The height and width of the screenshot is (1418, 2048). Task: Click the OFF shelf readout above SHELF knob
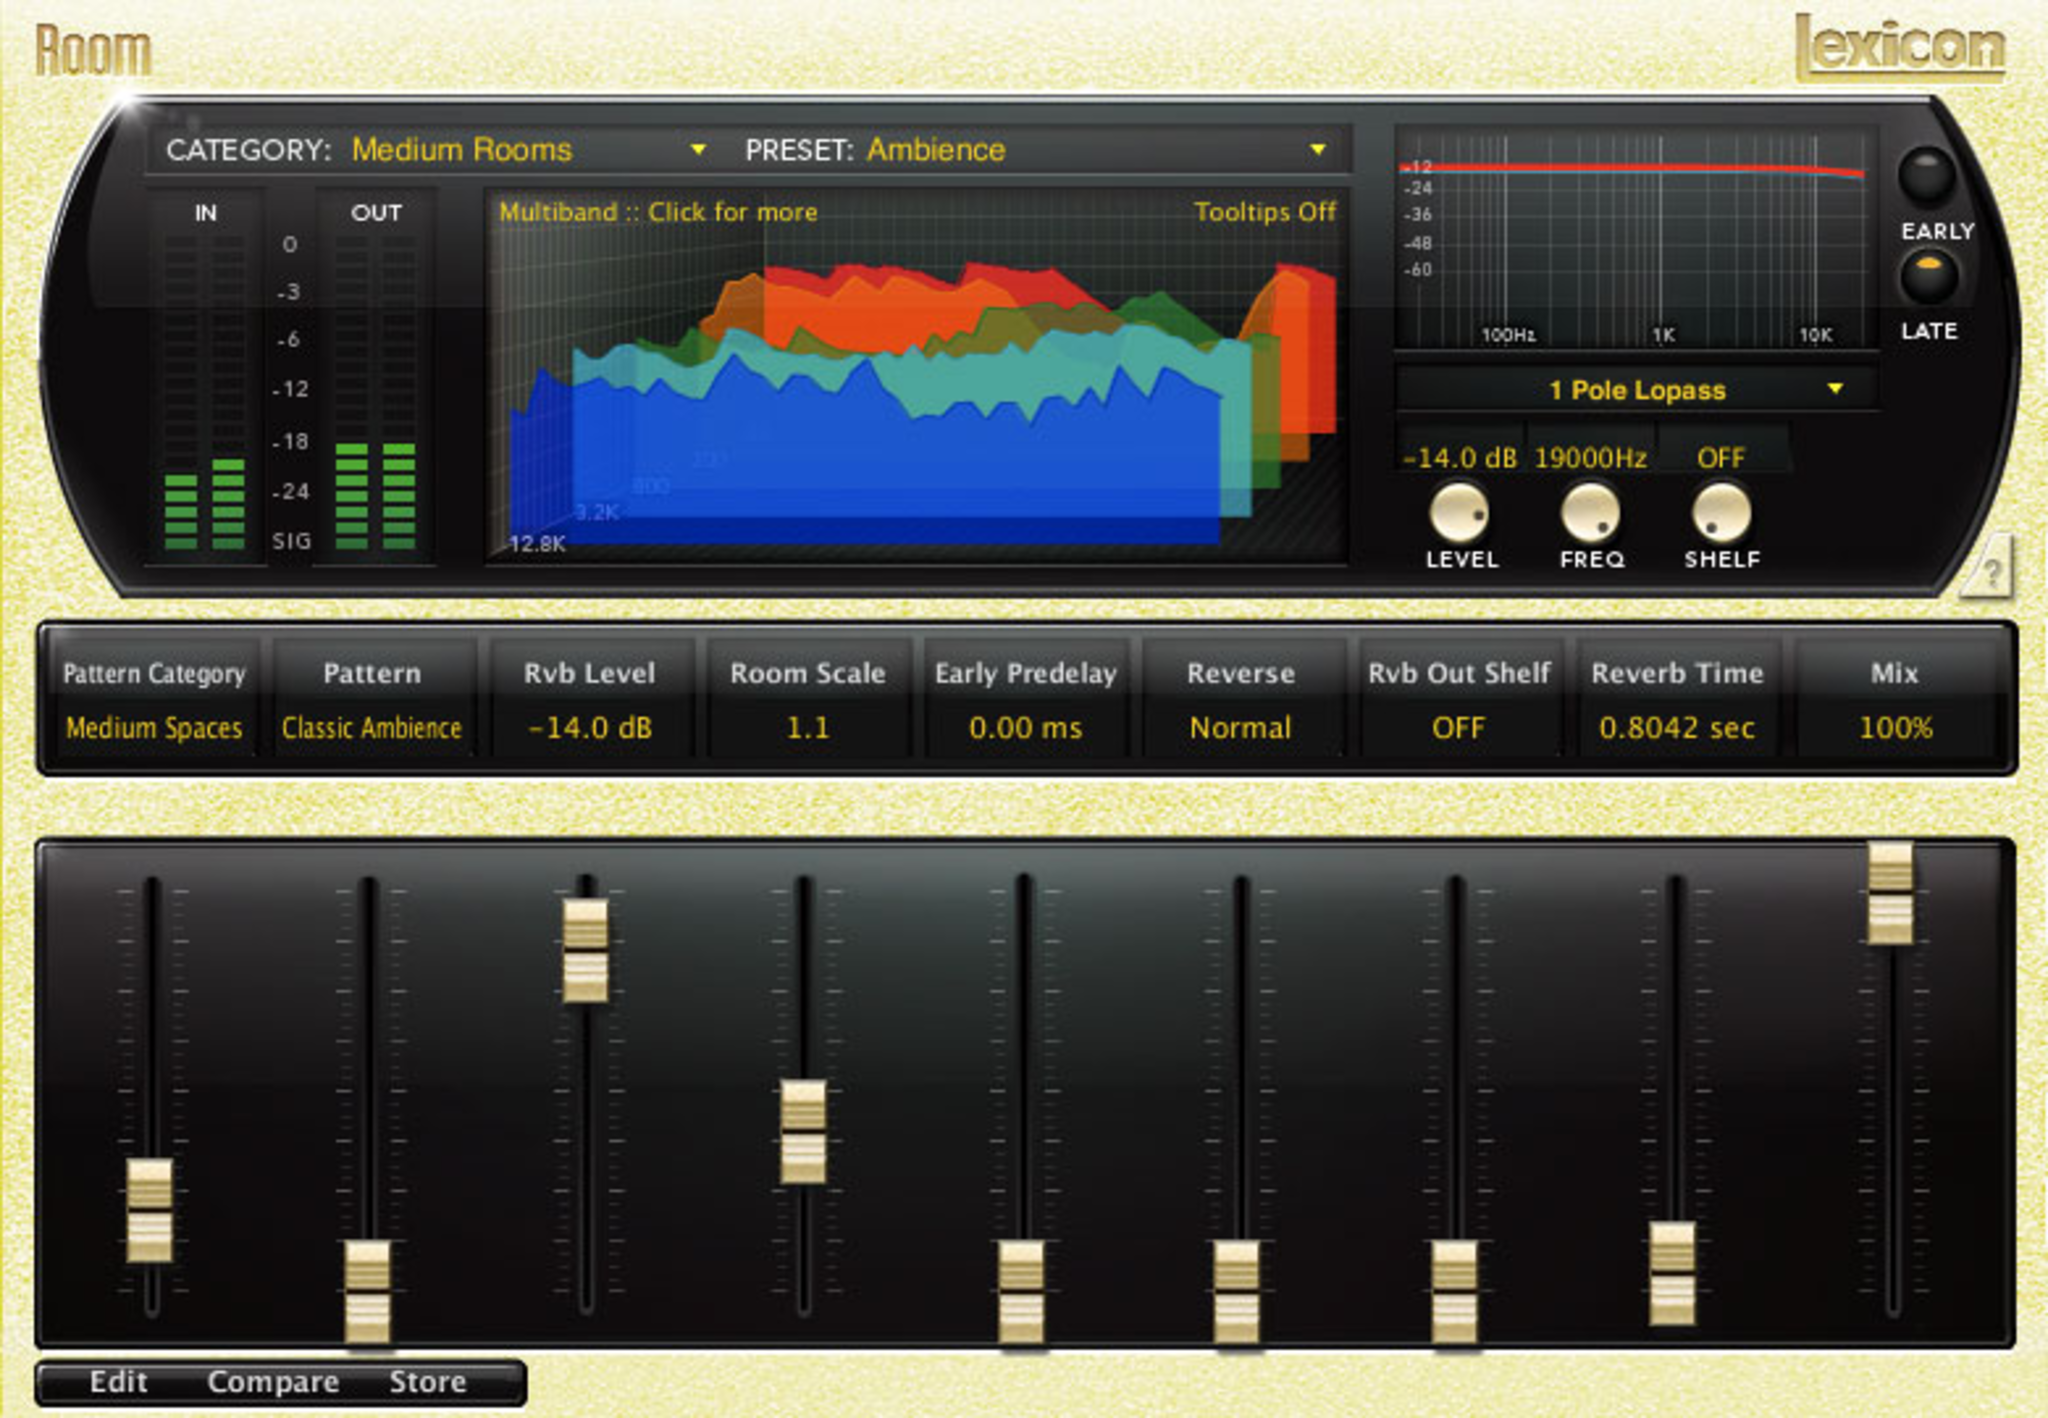tap(1720, 458)
